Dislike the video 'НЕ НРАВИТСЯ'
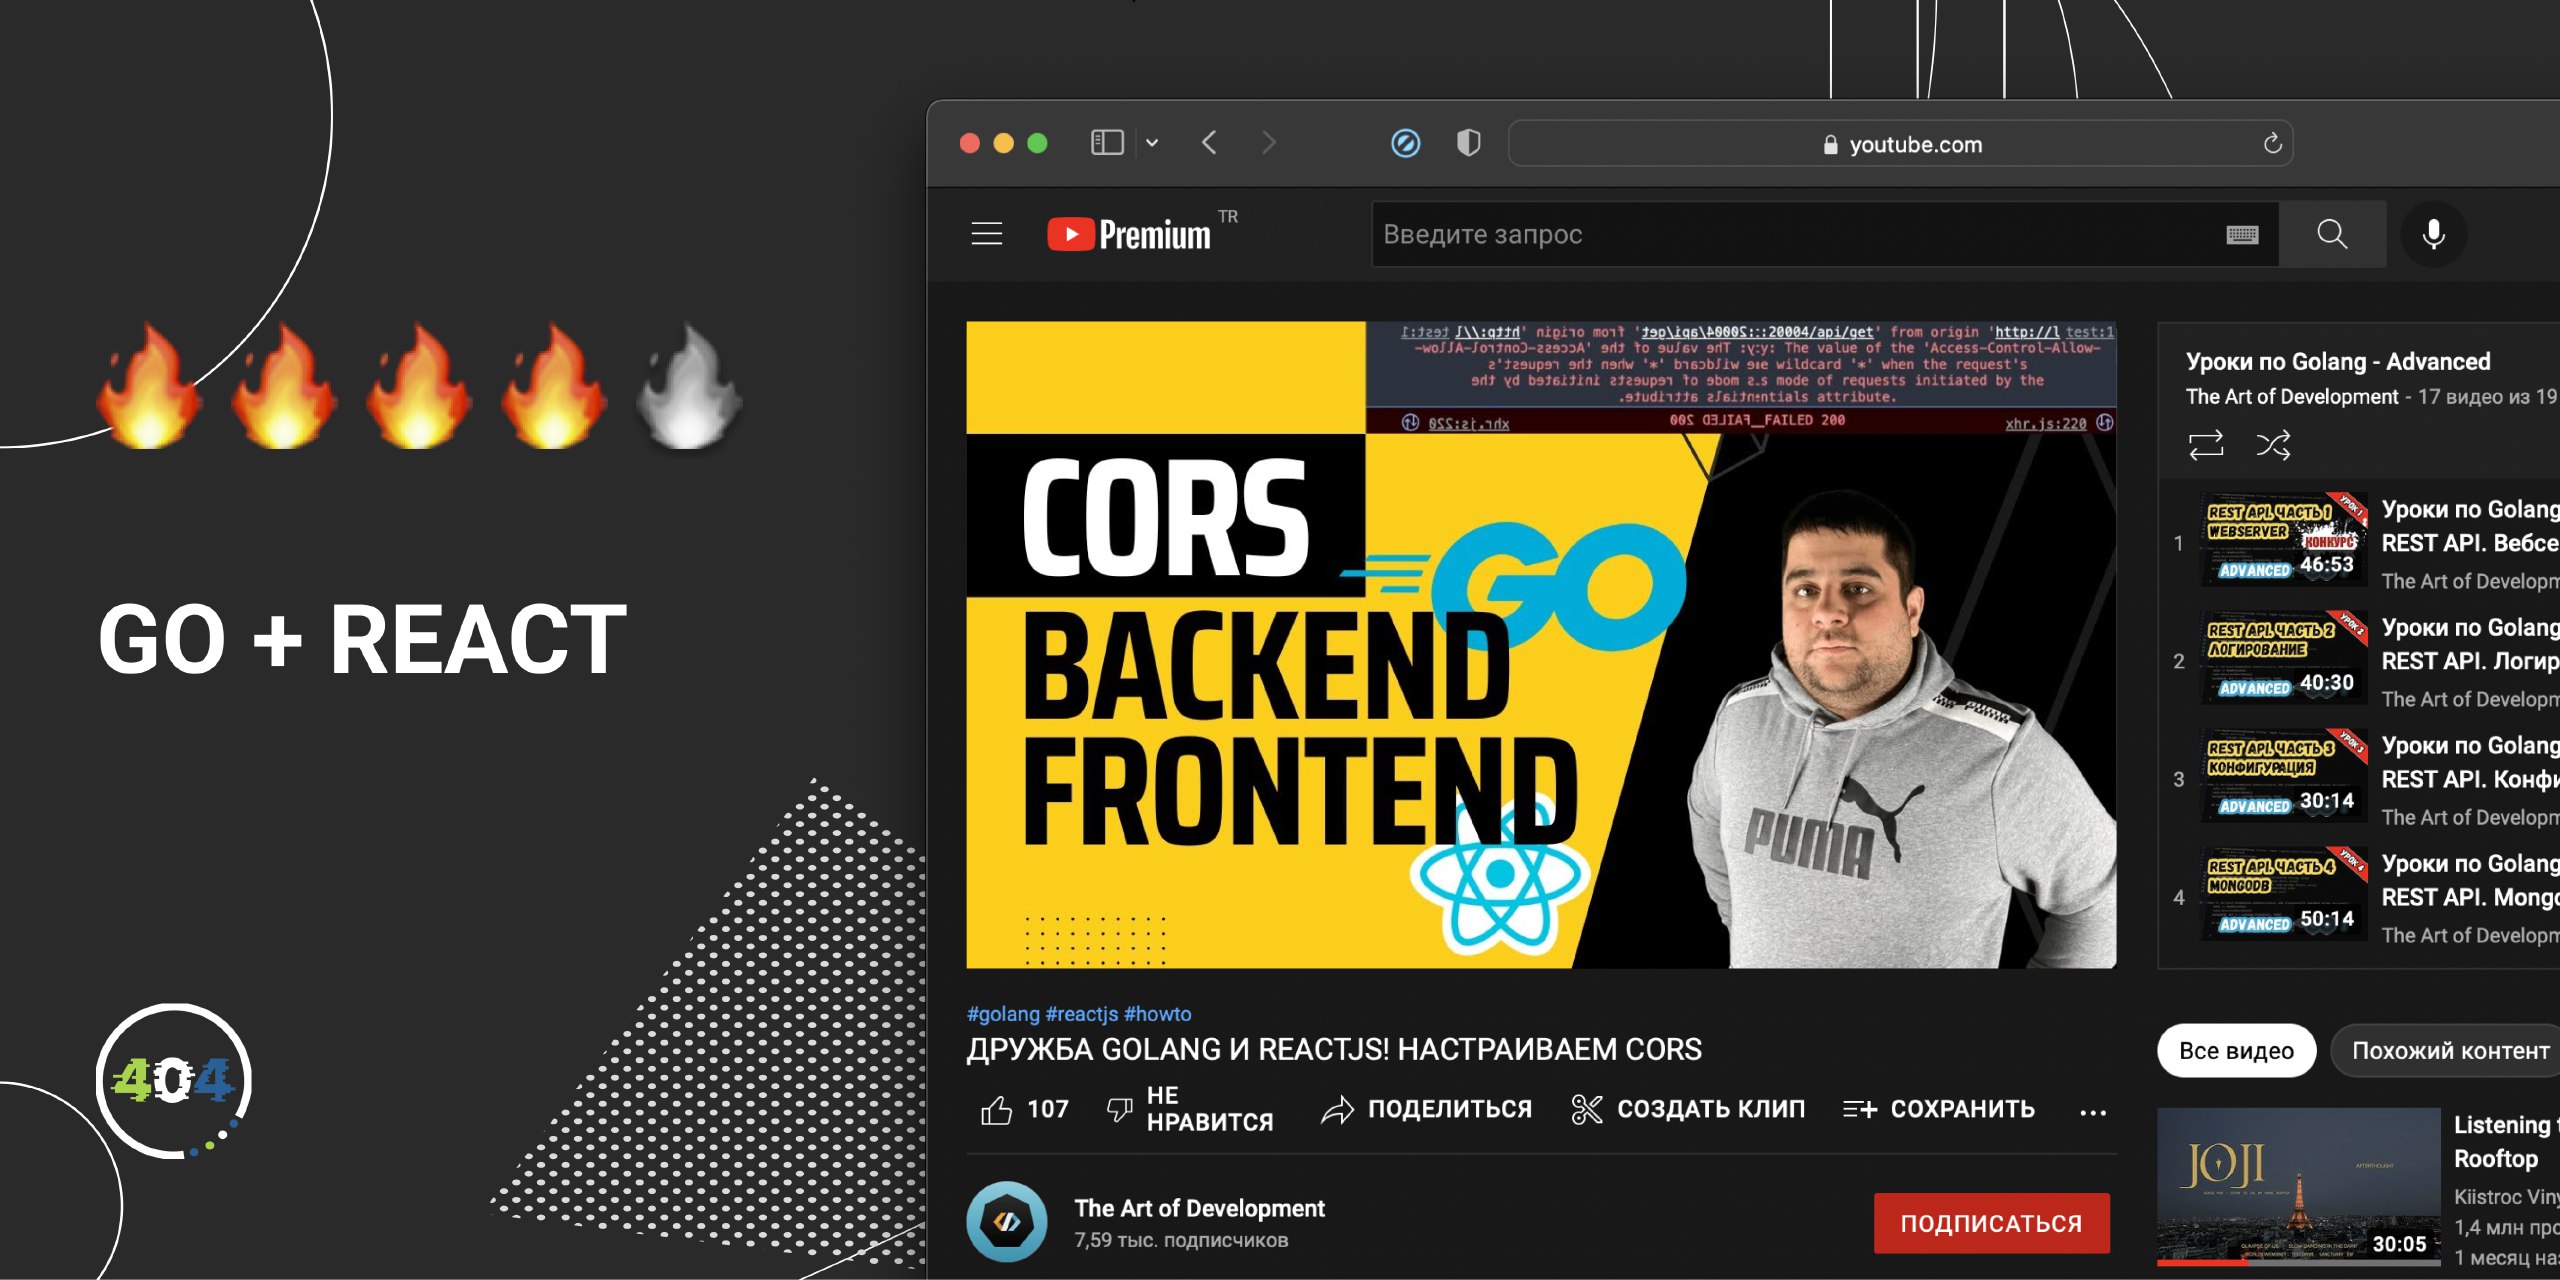 click(x=1190, y=1109)
